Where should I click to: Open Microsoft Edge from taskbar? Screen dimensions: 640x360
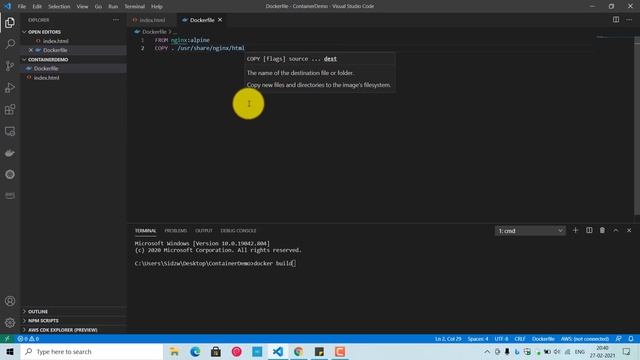coord(195,351)
